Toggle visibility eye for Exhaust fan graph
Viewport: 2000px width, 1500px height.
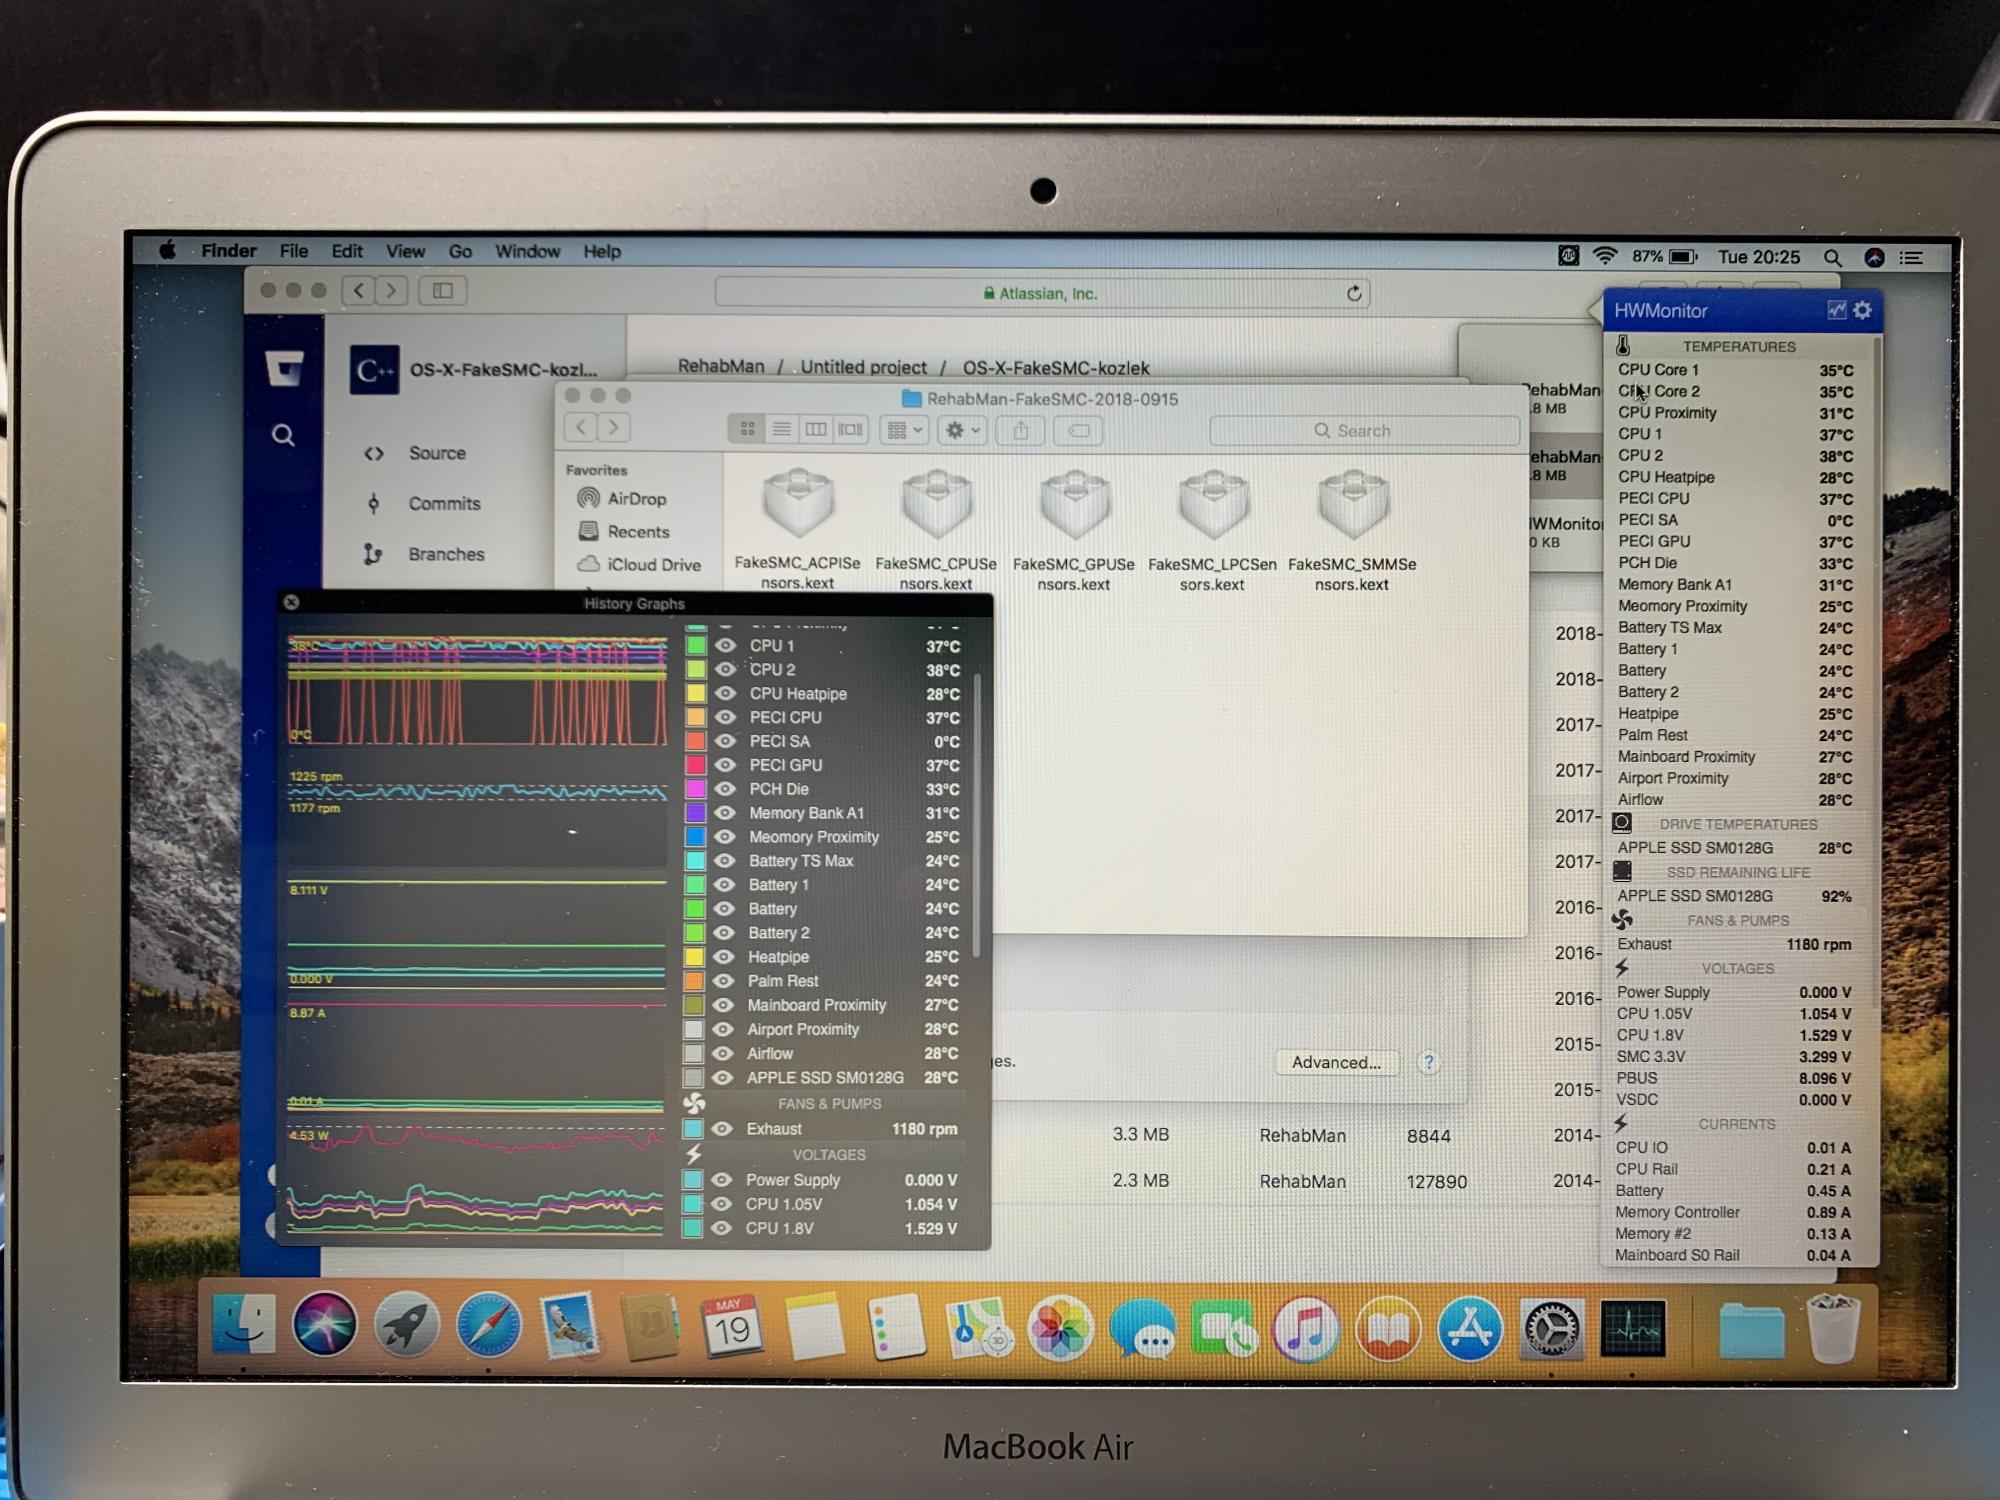pos(723,1129)
